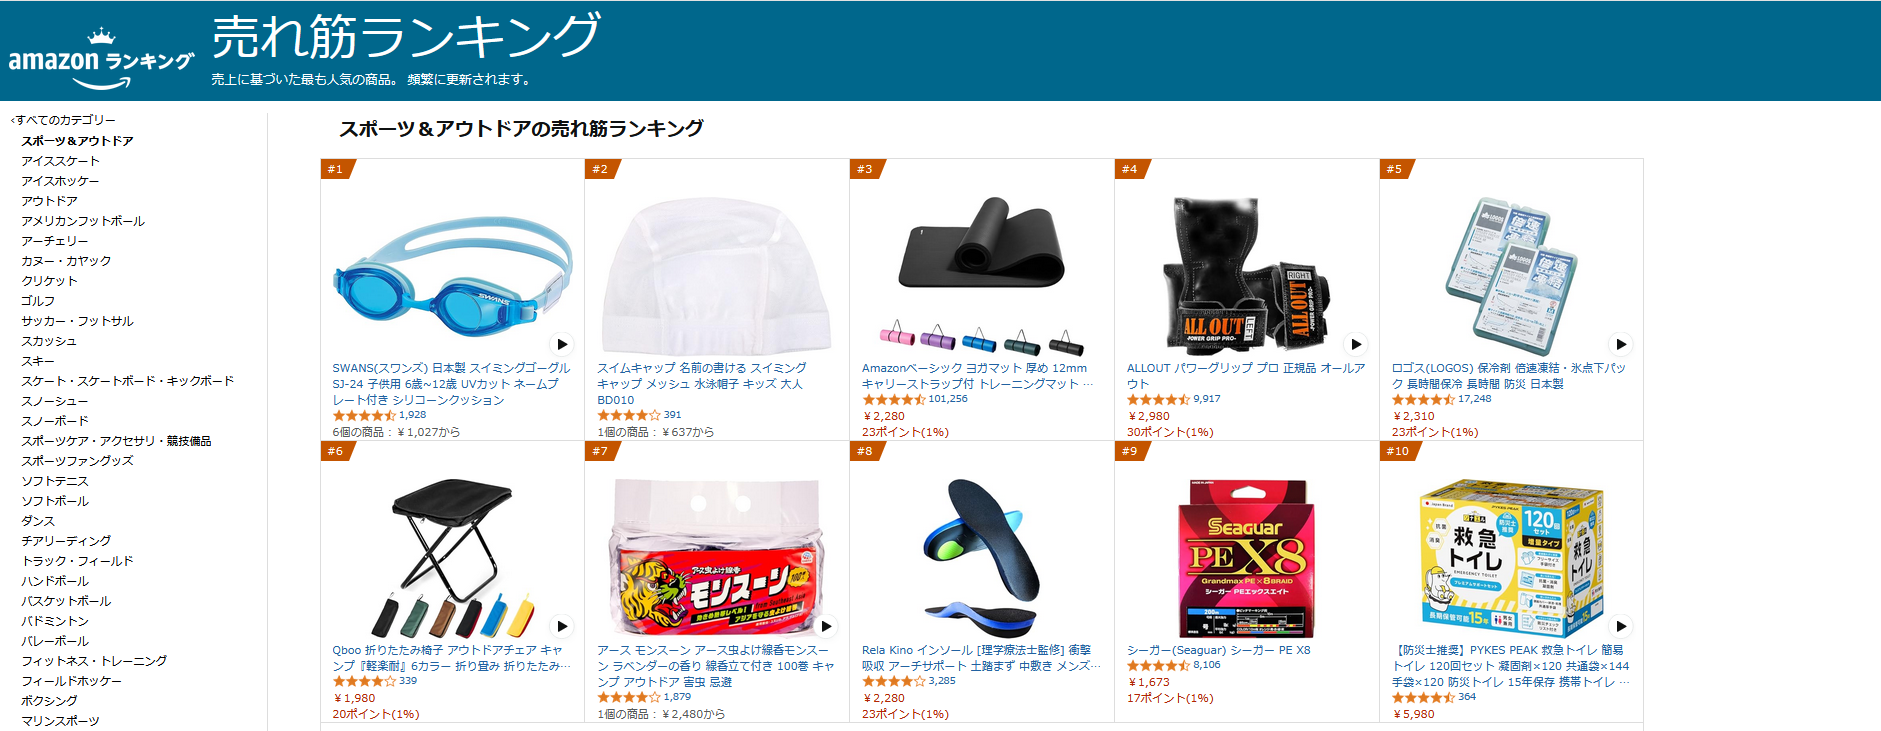
Task: Open Rela Kino インソール product link
Action: click(981, 658)
